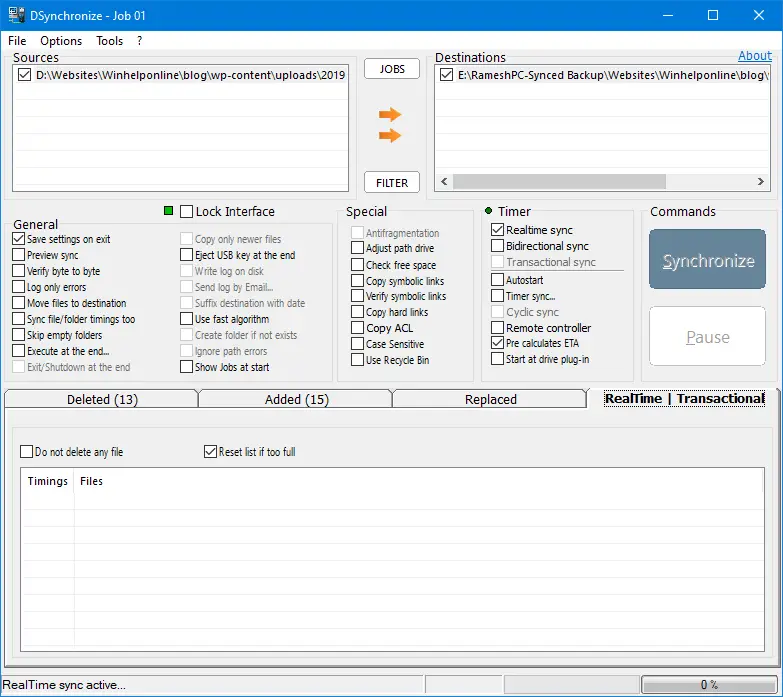Enable Execute at the end checkbox

pos(18,350)
